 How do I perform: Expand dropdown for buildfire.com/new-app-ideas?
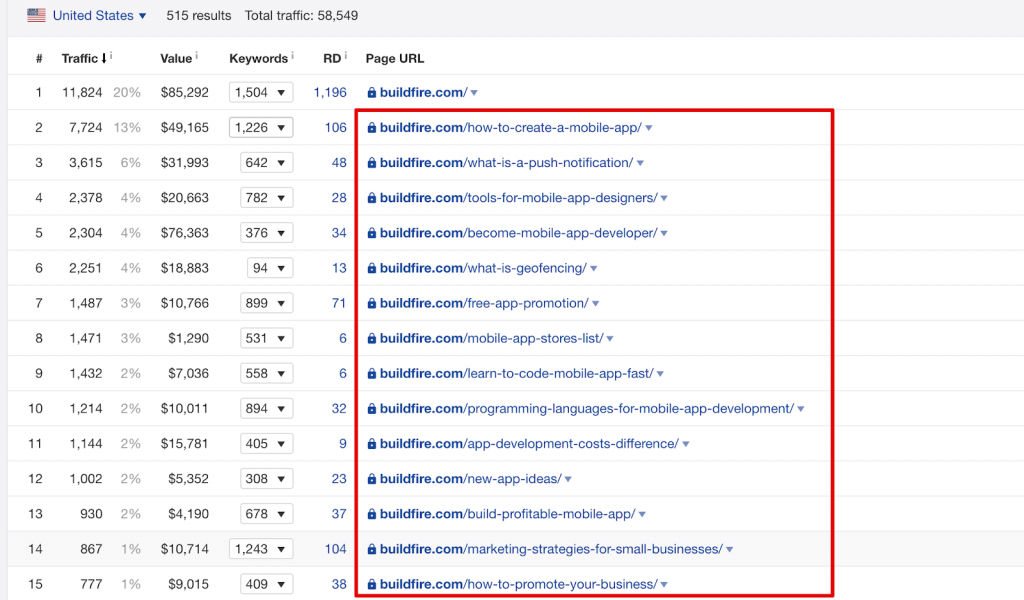tap(568, 478)
